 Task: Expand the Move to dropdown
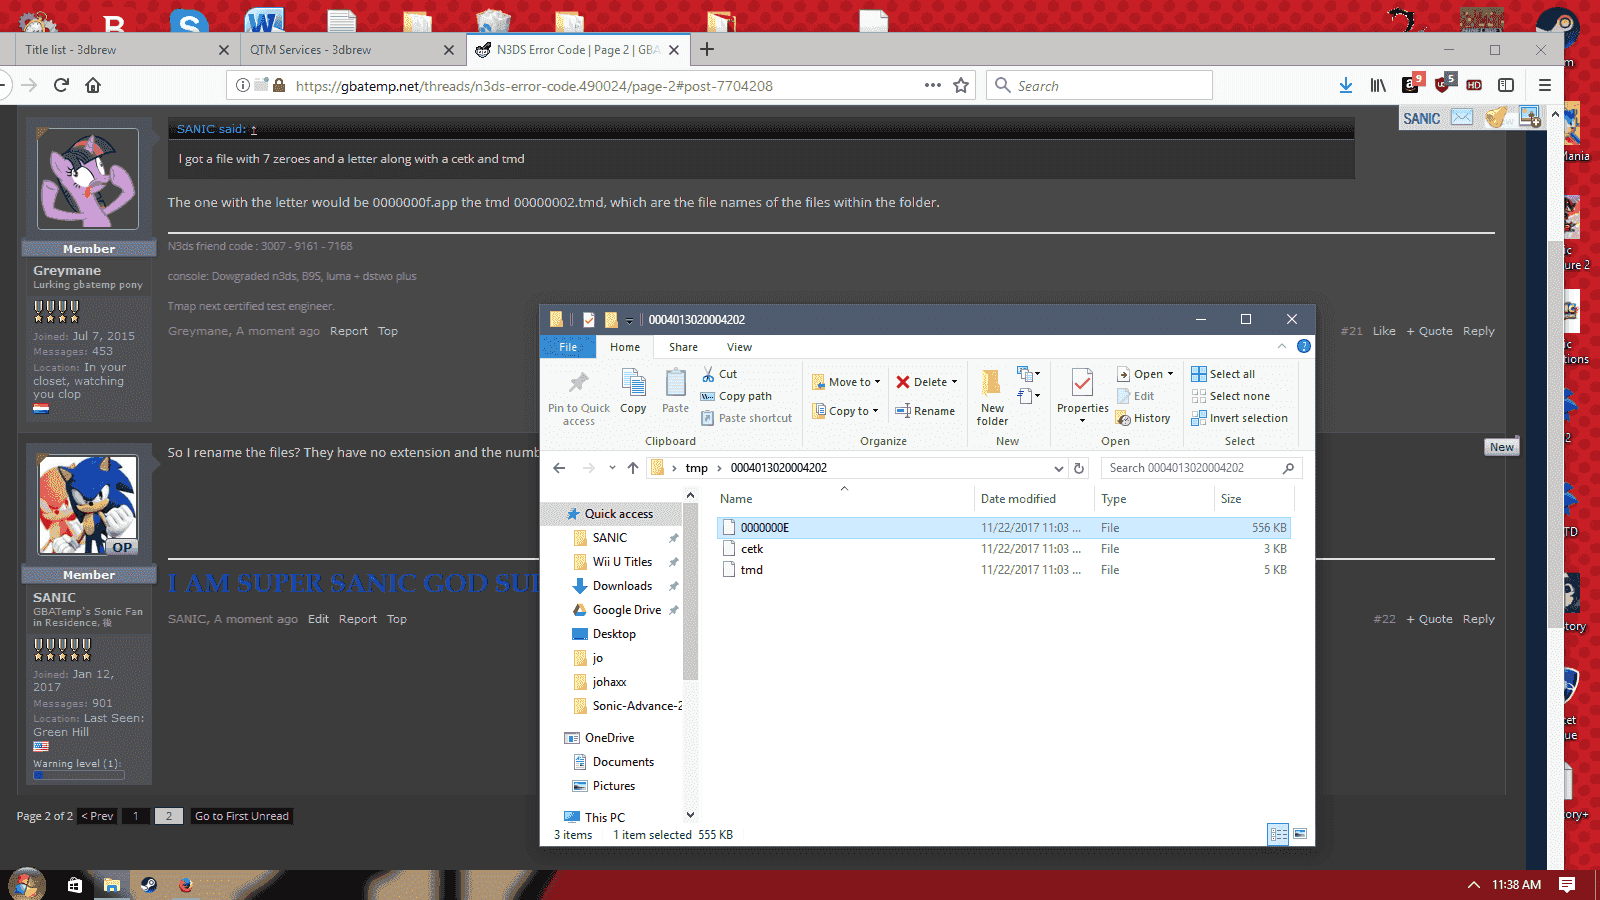(x=878, y=382)
